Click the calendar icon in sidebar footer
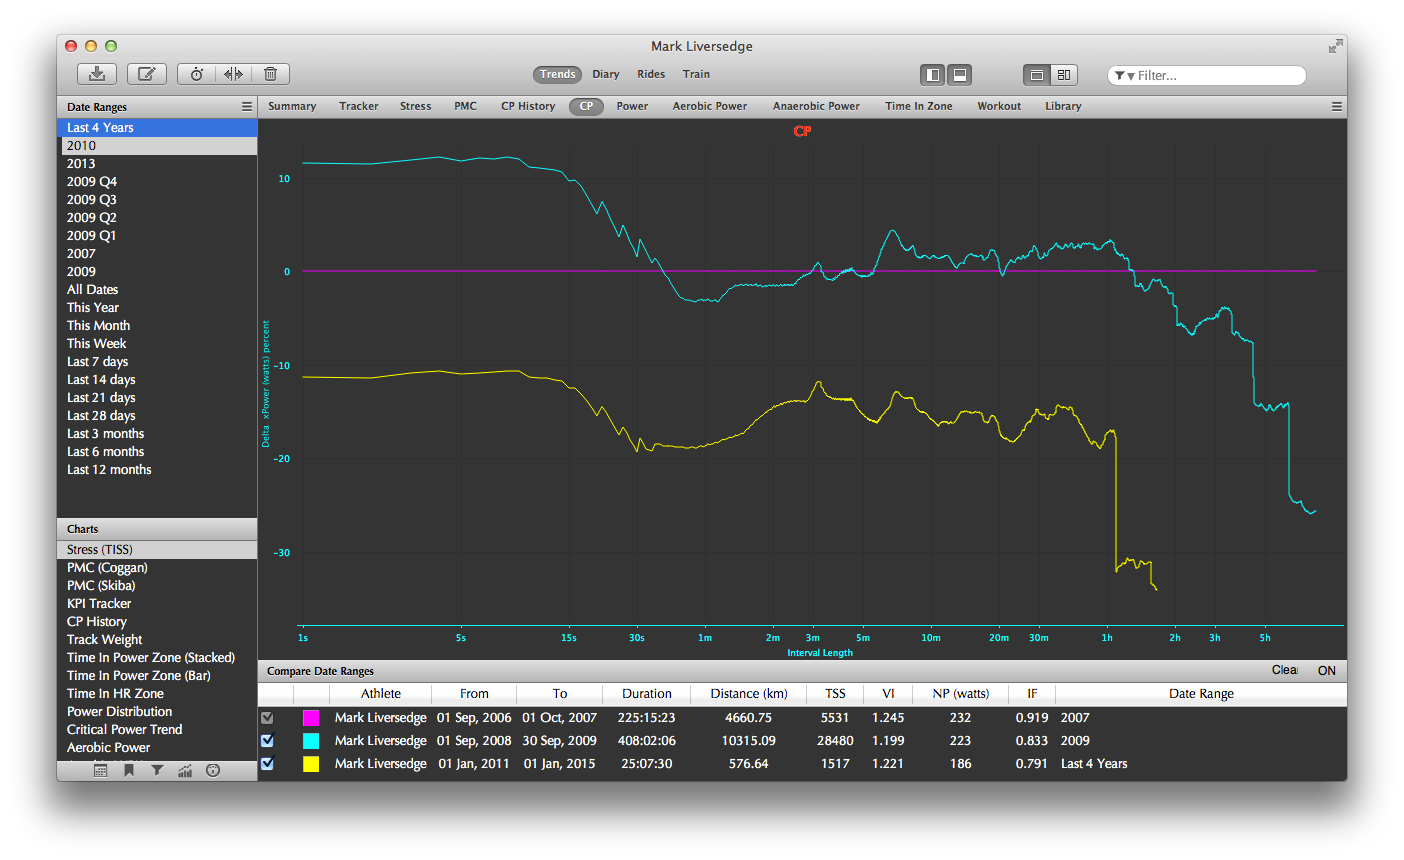 [101, 770]
